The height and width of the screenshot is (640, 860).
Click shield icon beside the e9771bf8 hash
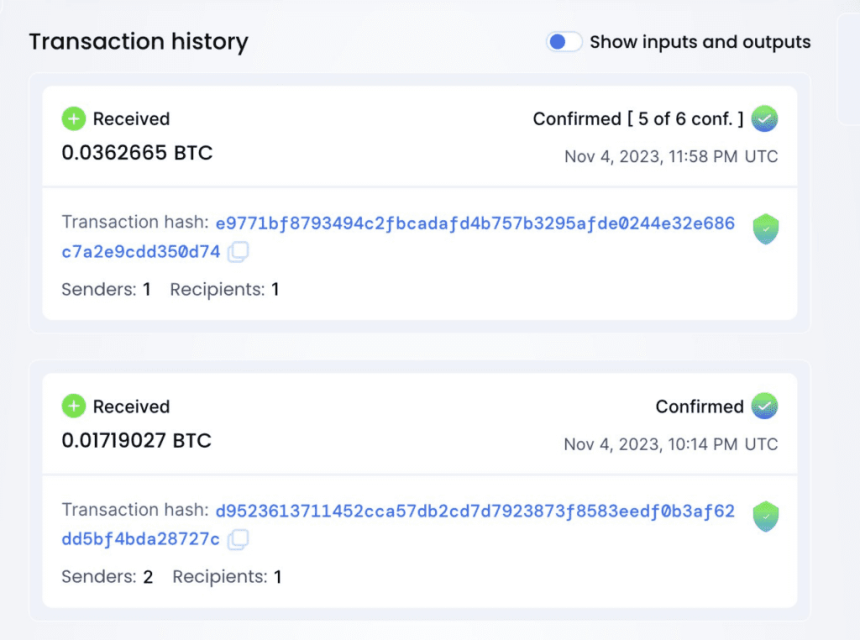(765, 229)
